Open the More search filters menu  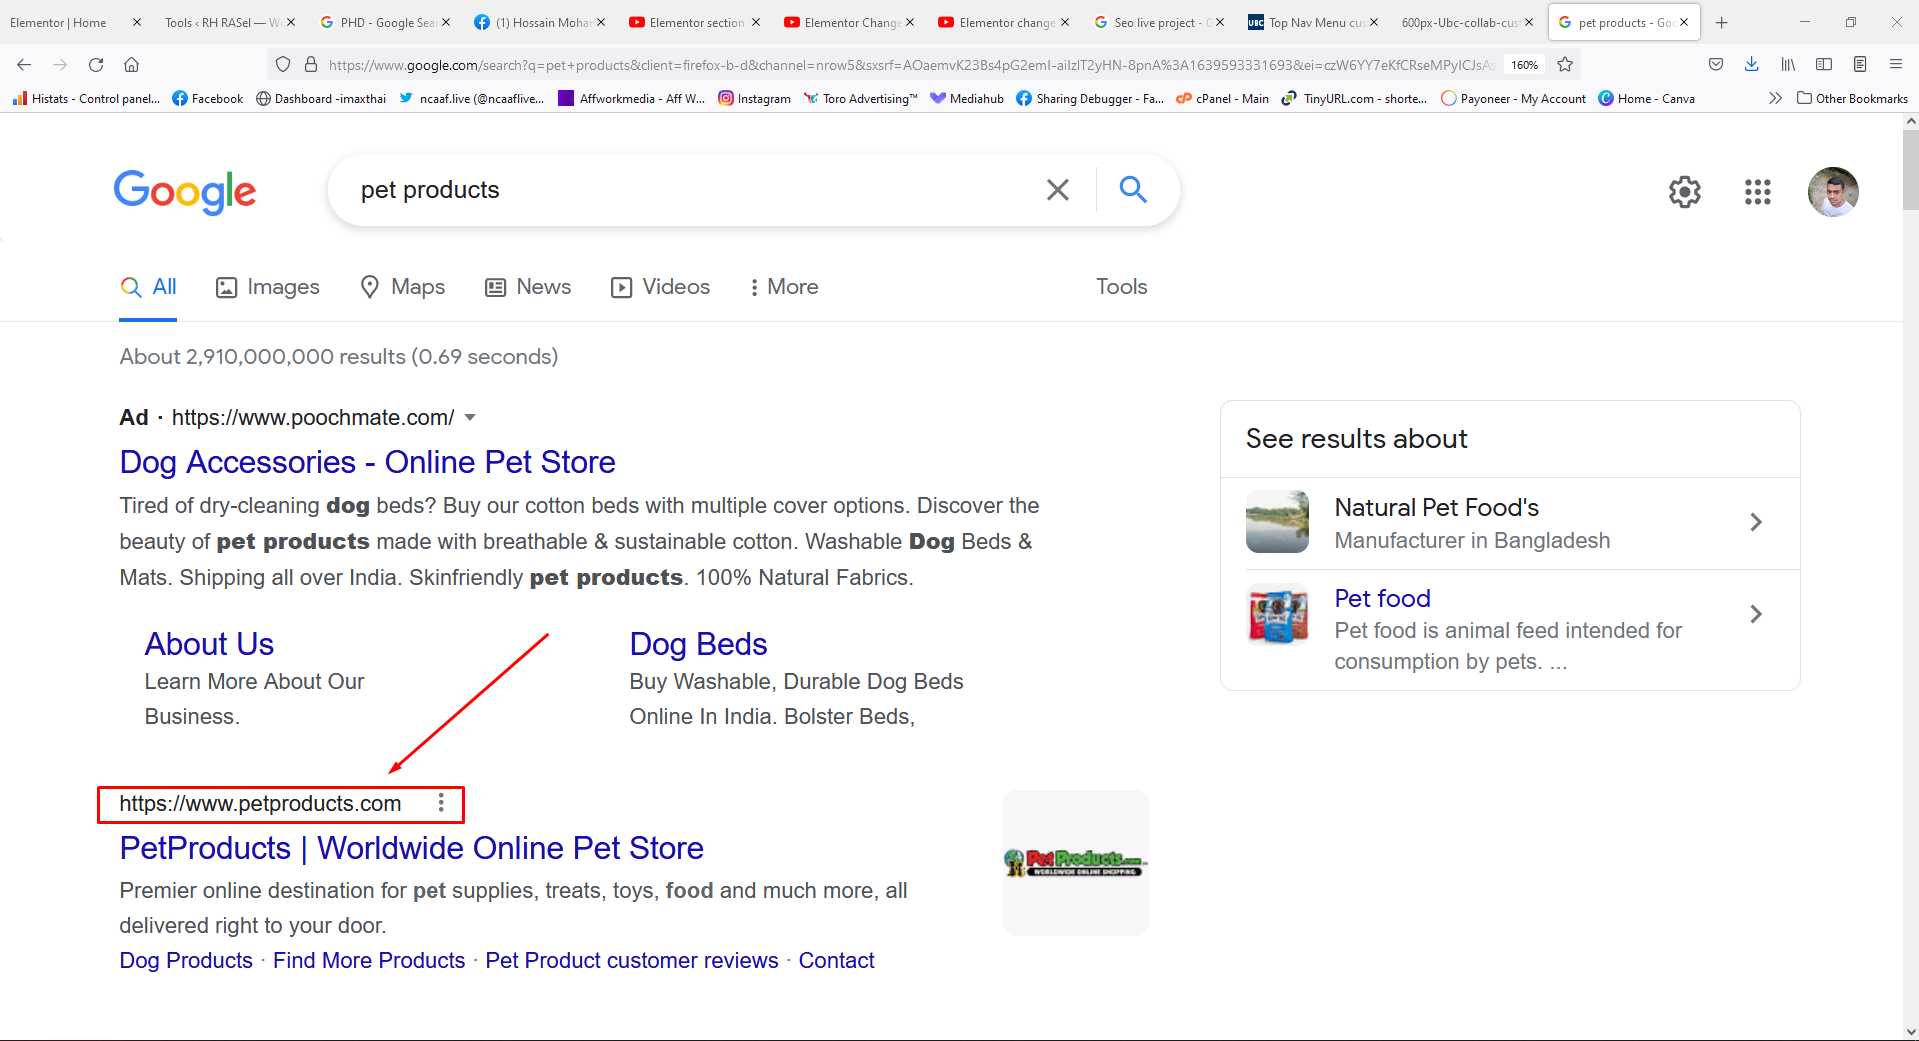(x=785, y=287)
